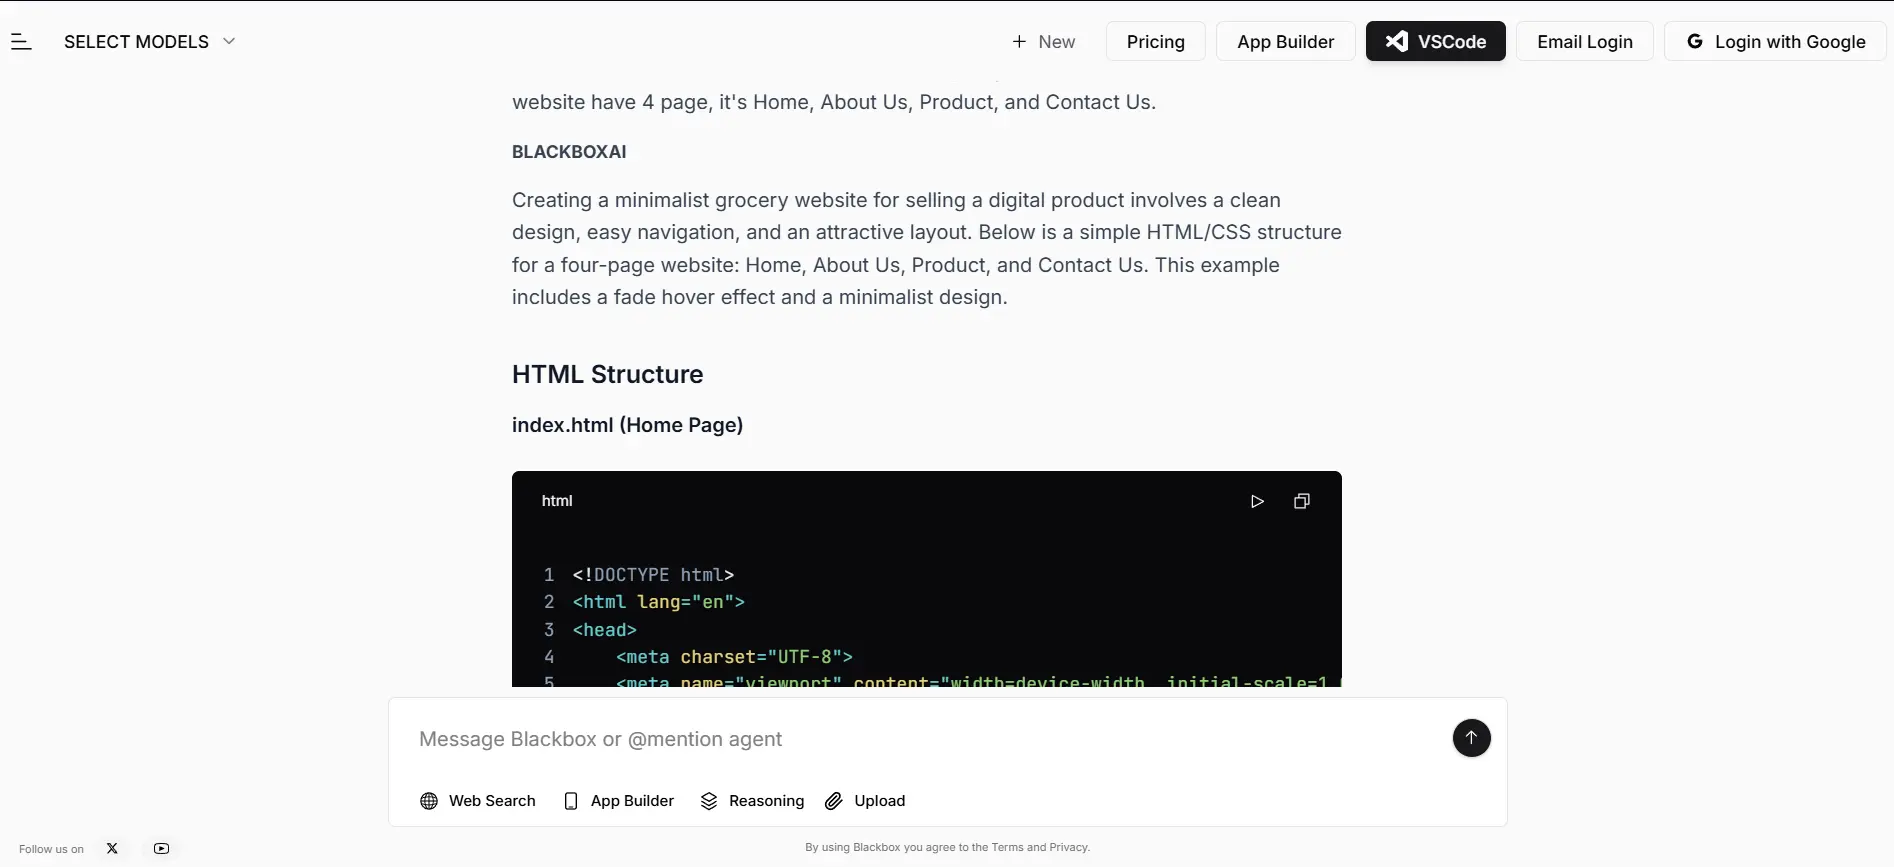Open App Builder from top bar
Image resolution: width=1894 pixels, height=867 pixels.
[x=1285, y=41]
